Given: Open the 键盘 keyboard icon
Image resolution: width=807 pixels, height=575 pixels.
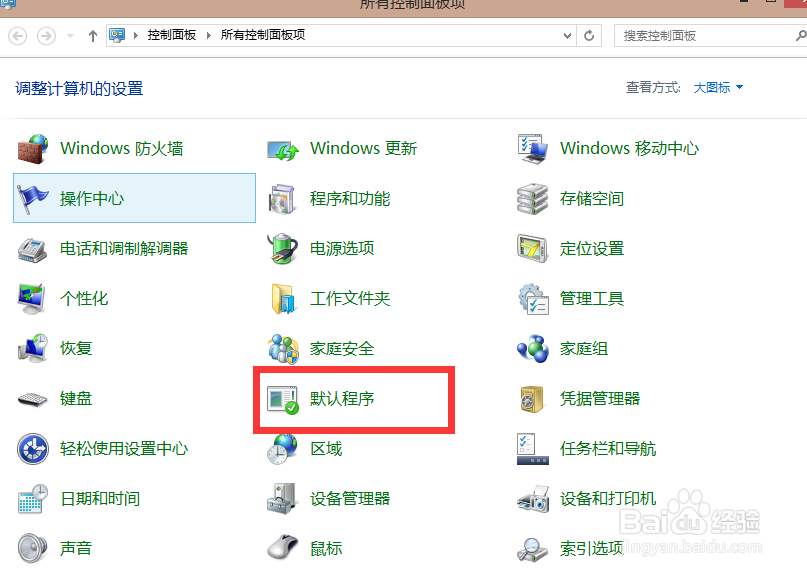Looking at the screenshot, I should click(x=33, y=399).
